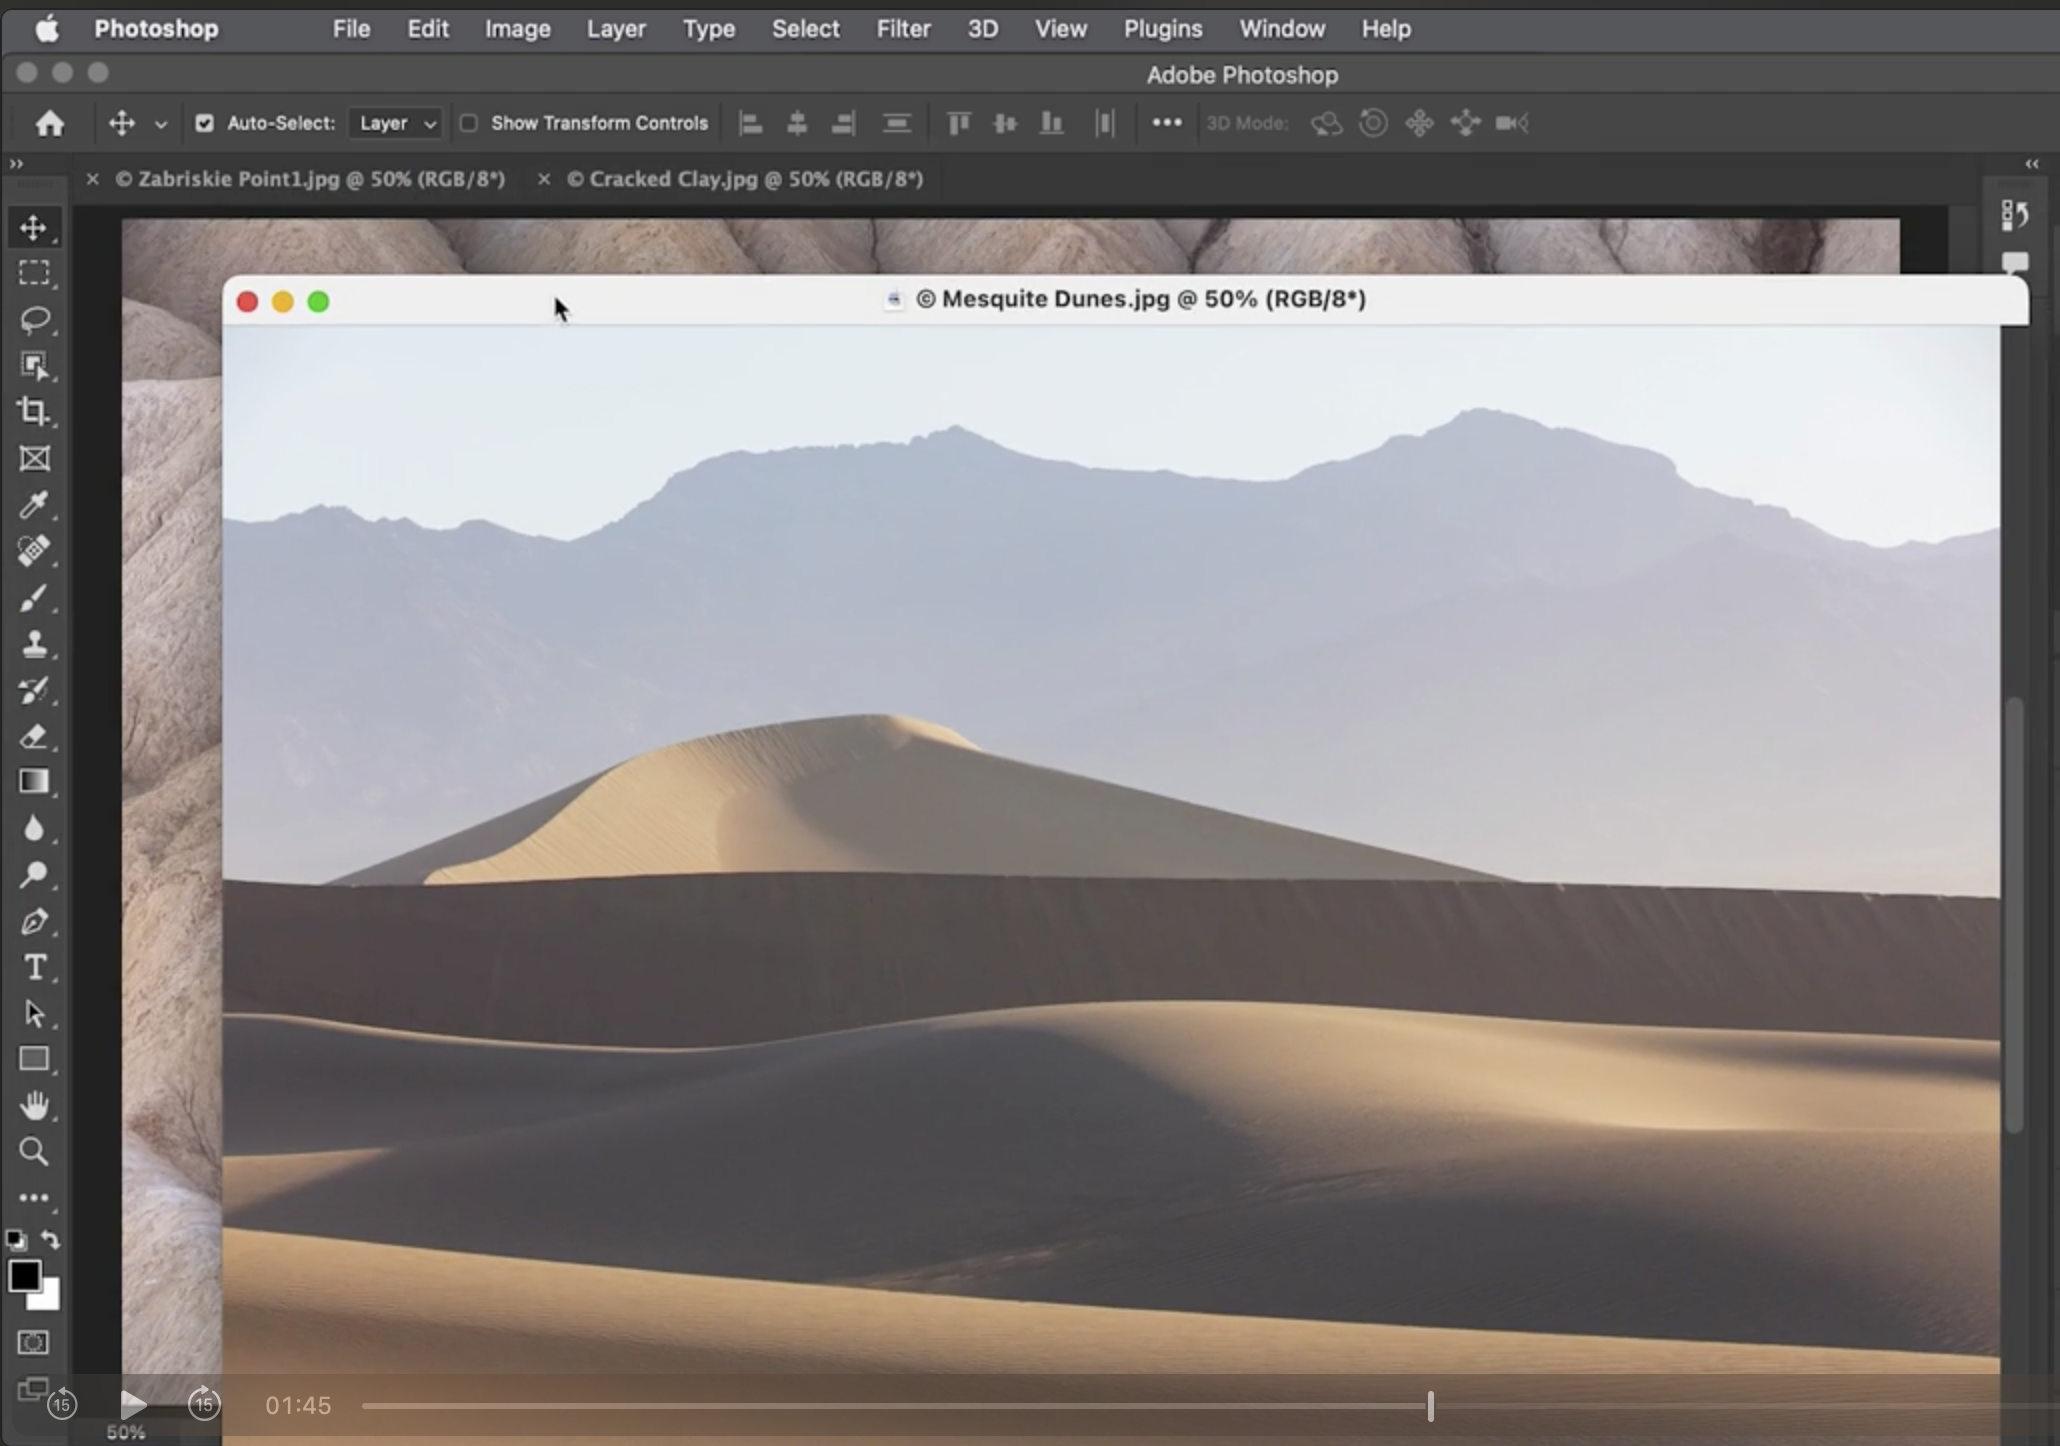
Task: Expand the collapsed right panels
Action: point(2031,164)
